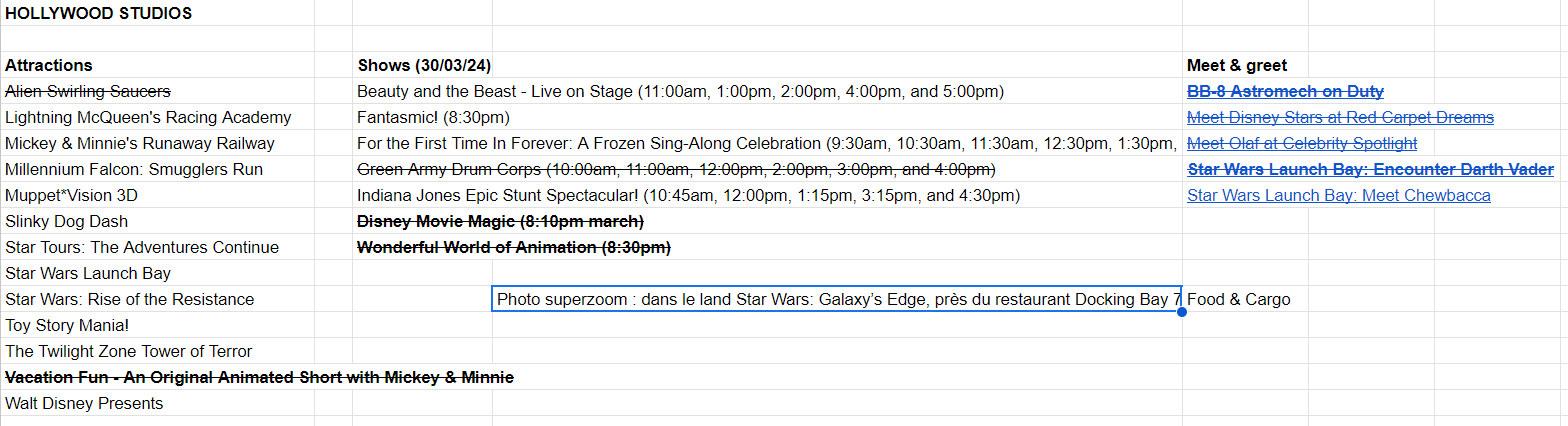Follow the Meet Olaf at Celebrity Spotlight link

(1302, 144)
